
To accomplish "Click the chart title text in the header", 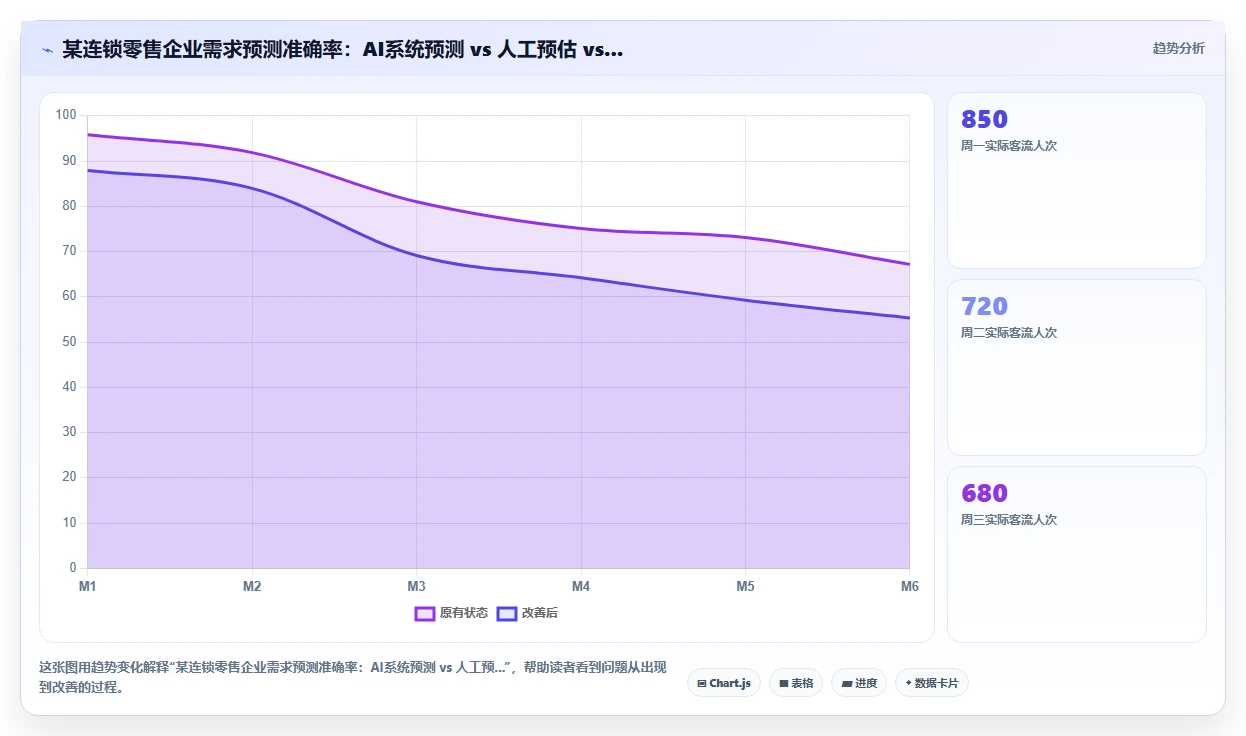I will (343, 49).
